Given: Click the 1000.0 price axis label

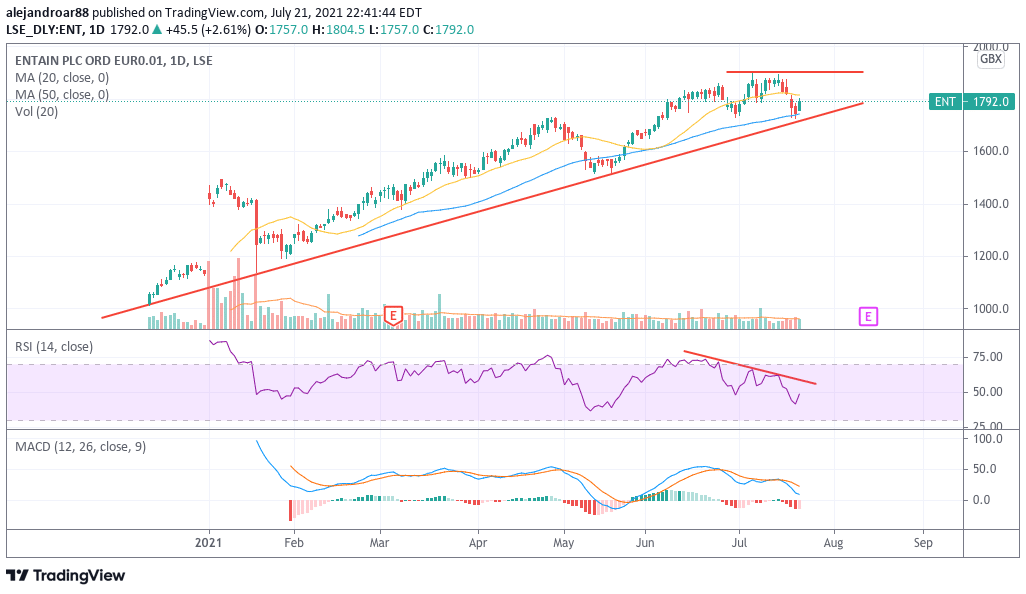Looking at the screenshot, I should 991,308.
